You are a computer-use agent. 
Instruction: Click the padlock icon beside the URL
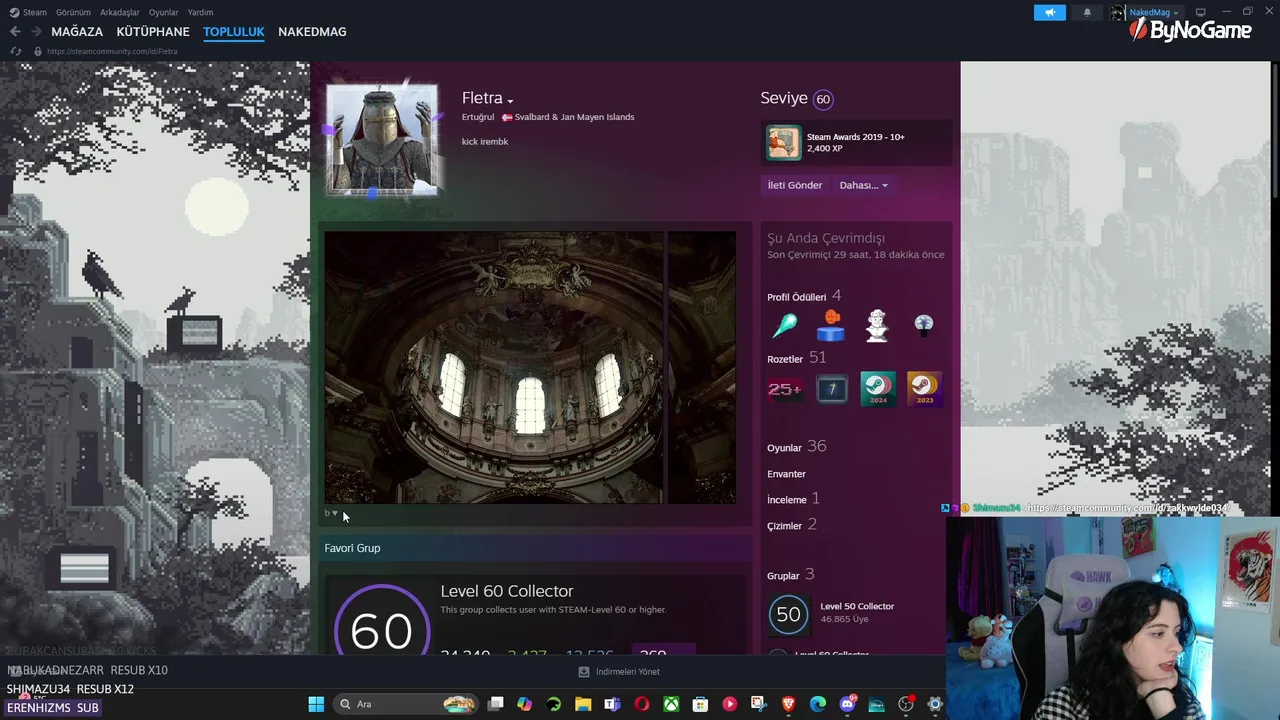pos(38,51)
